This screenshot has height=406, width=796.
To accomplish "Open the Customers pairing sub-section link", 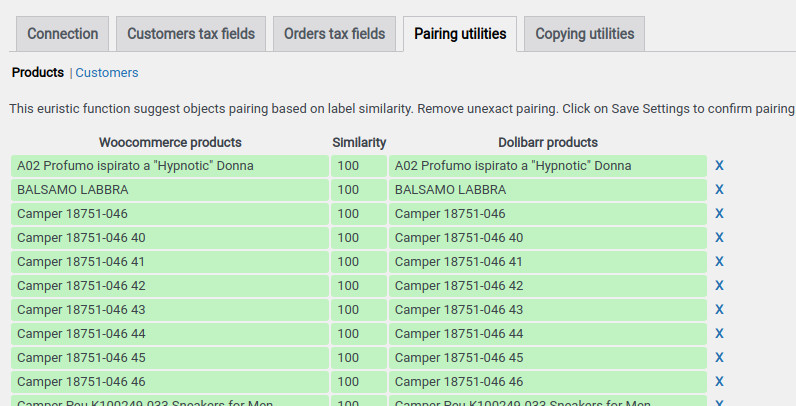I will click(107, 73).
